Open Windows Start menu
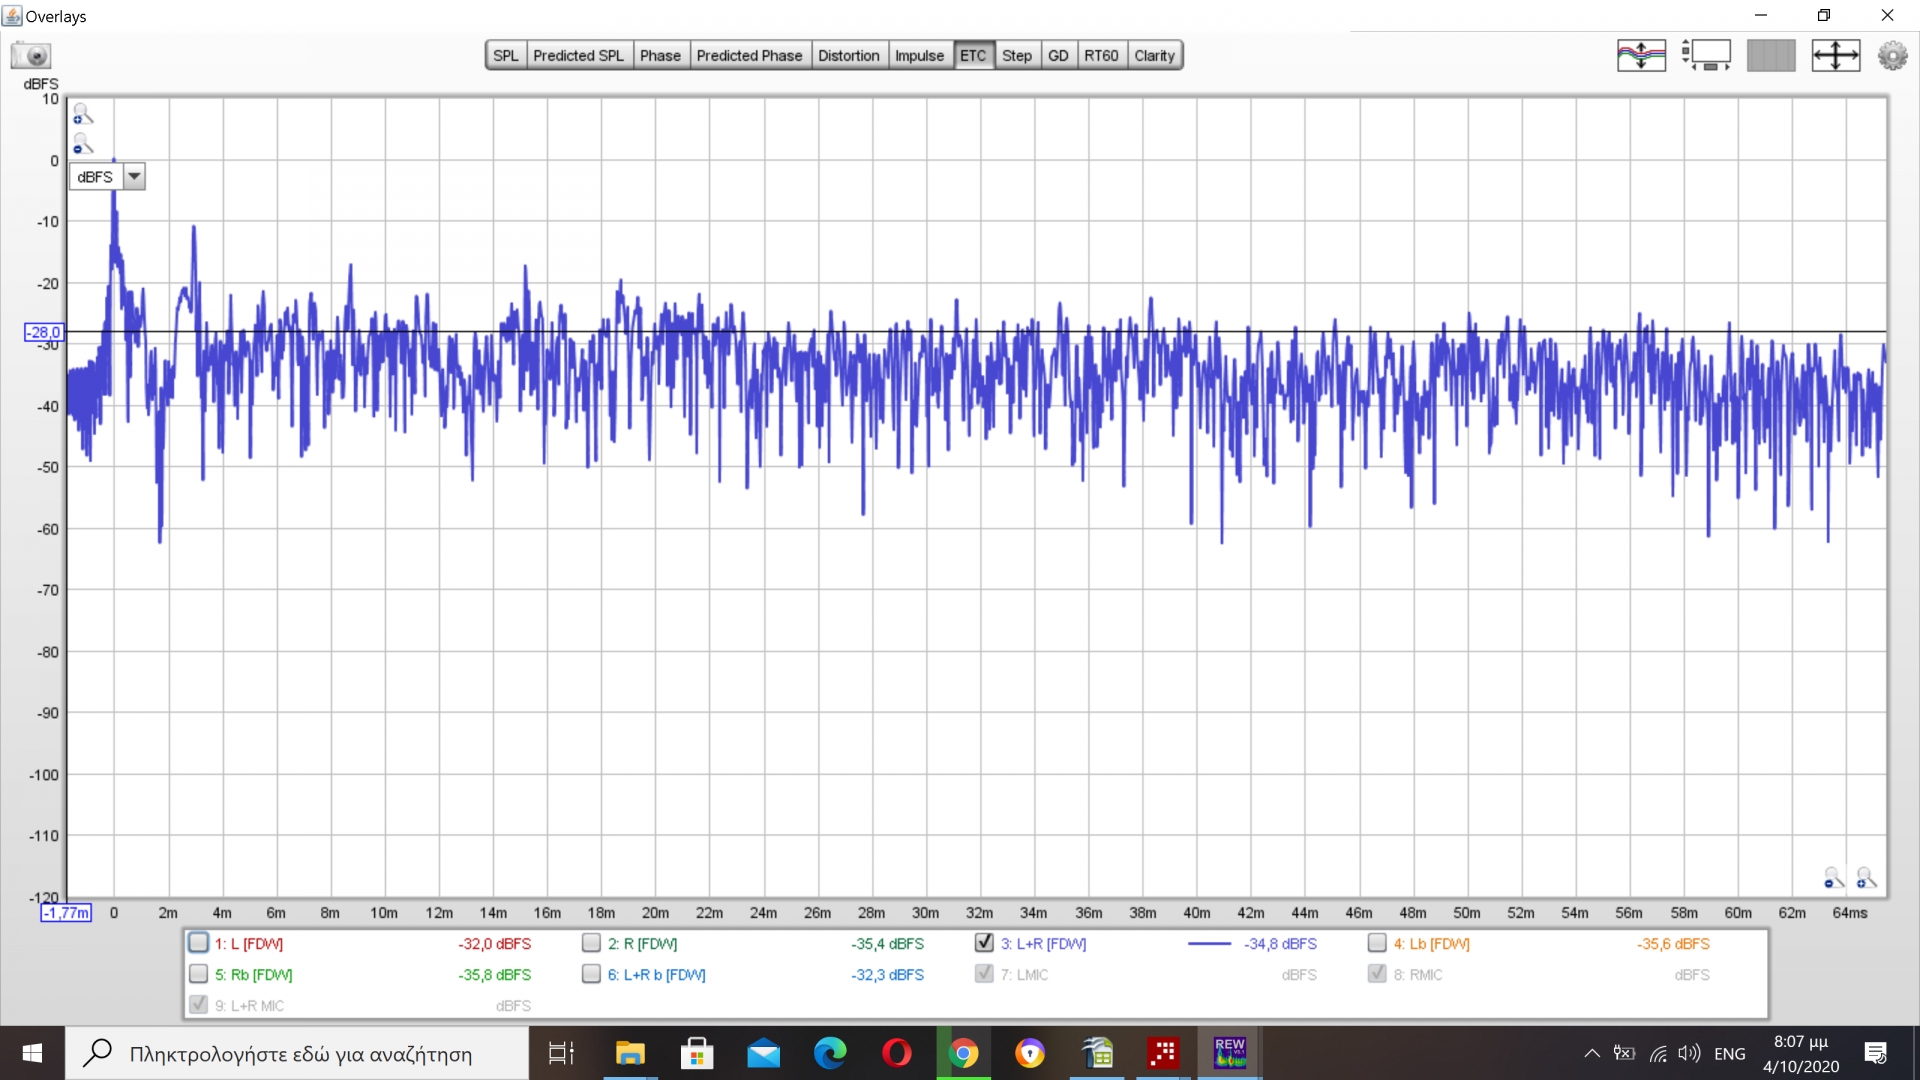This screenshot has height=1080, width=1920. point(32,1053)
